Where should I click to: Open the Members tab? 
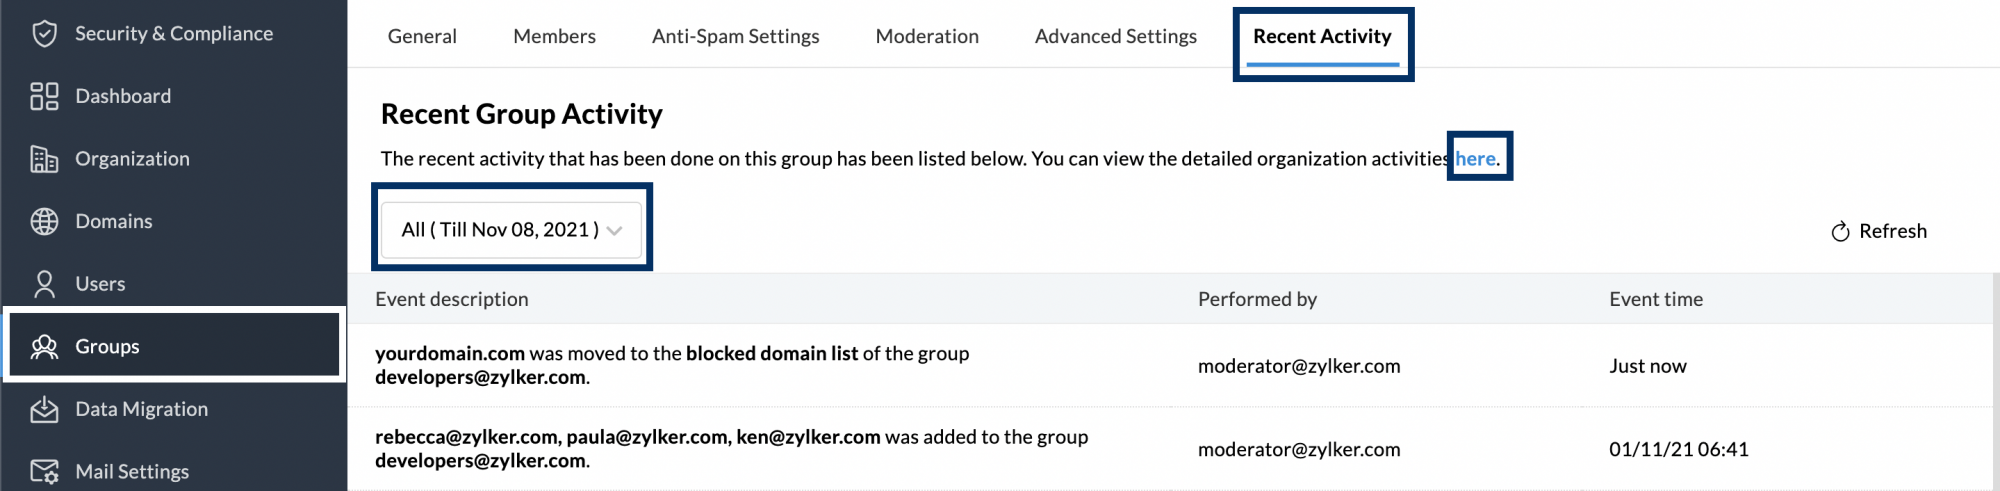coord(554,37)
